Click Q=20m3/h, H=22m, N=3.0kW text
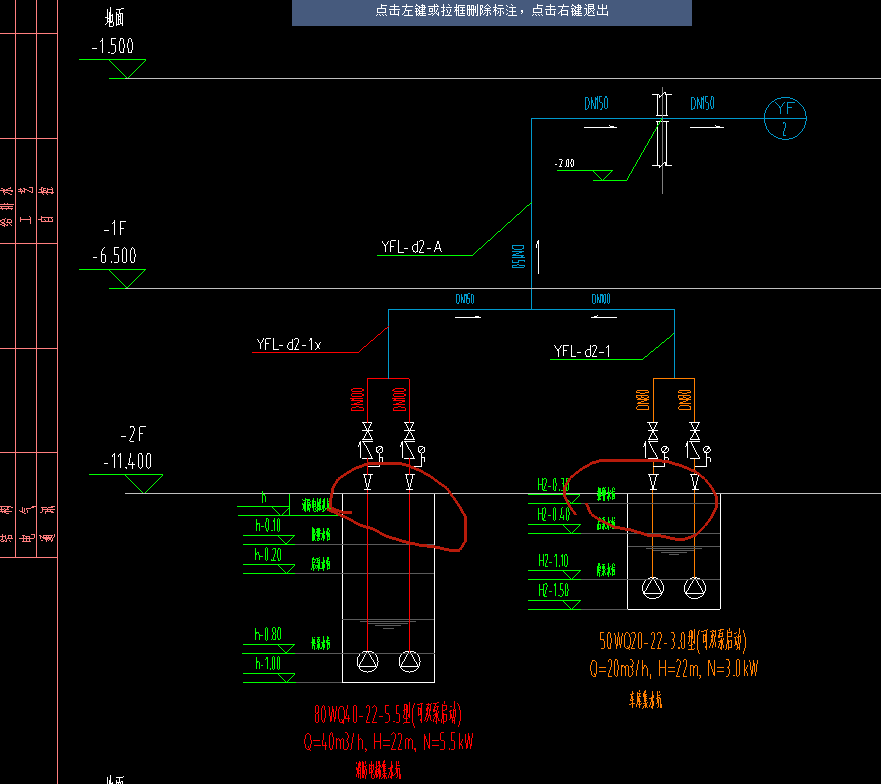 [x=674, y=668]
